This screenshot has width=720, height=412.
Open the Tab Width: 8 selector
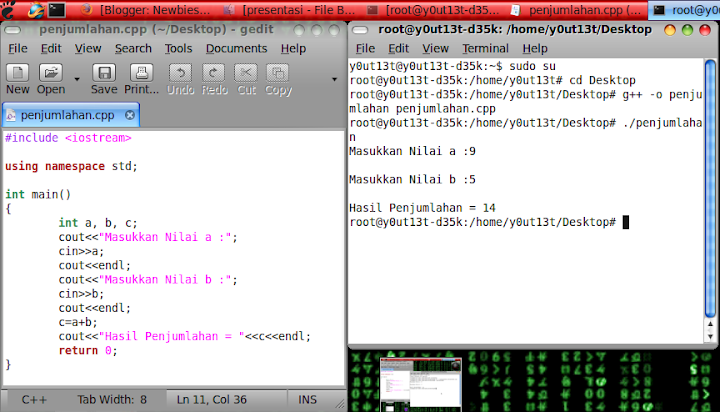112,400
